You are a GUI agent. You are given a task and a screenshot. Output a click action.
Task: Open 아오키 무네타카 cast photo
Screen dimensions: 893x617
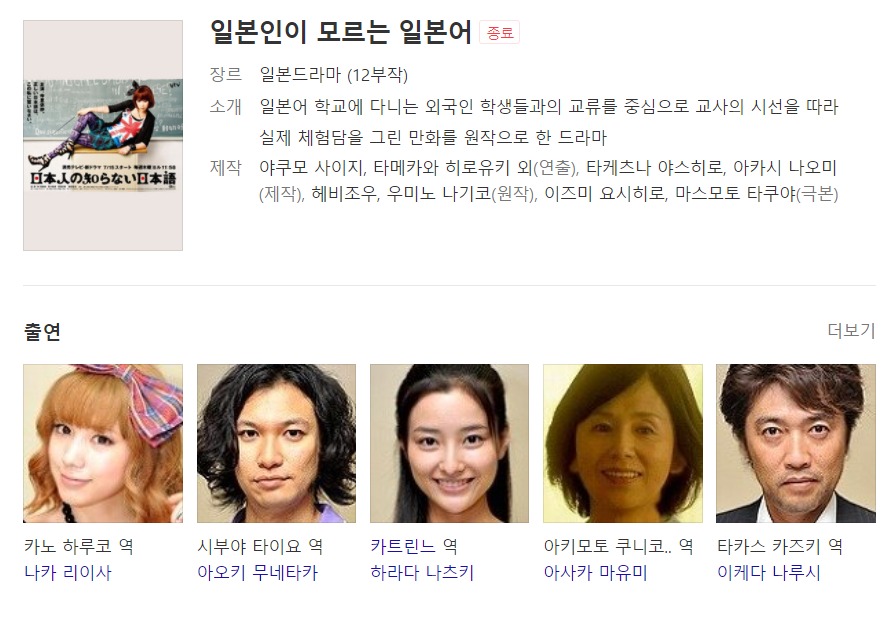(x=276, y=443)
